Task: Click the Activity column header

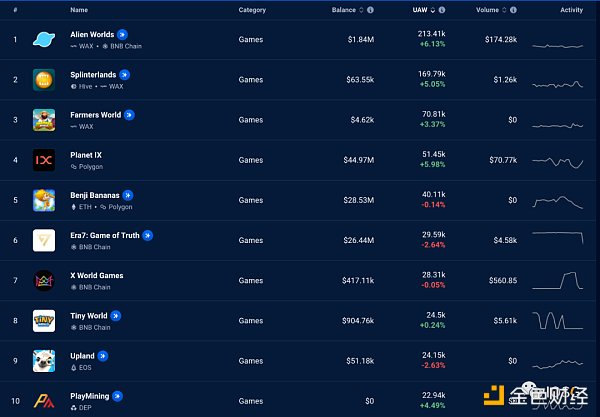Action: [571, 10]
